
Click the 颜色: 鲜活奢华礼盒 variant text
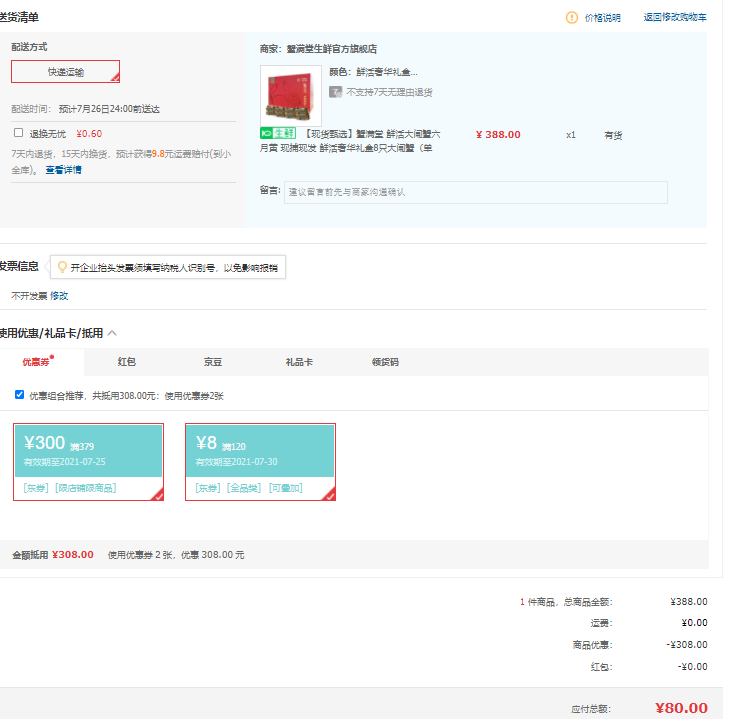coord(373,72)
